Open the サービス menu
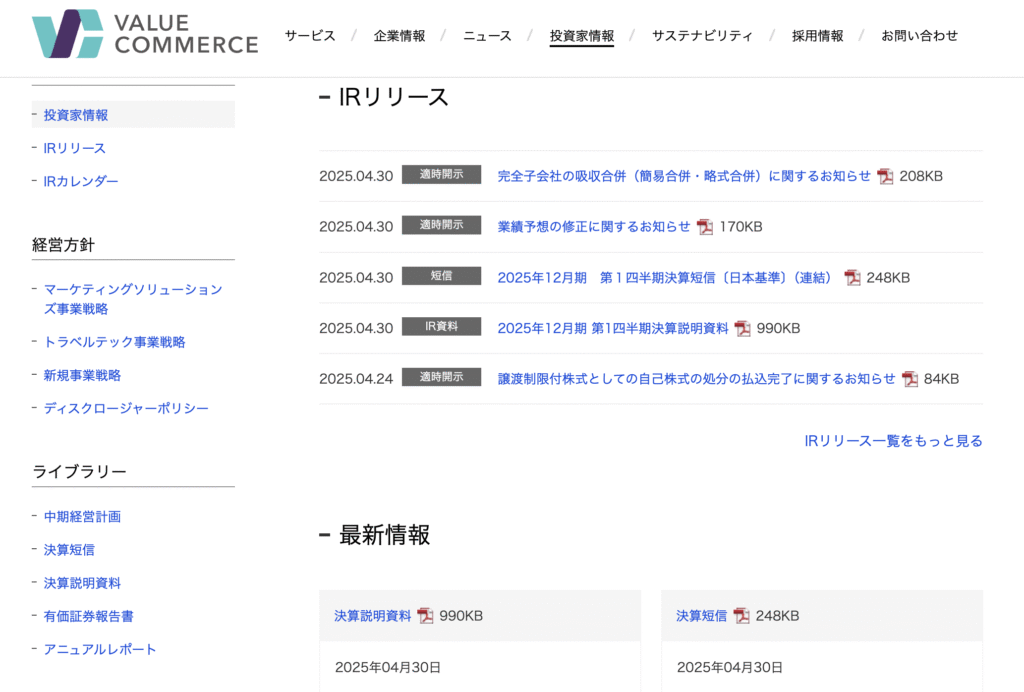Screen dimensions: 1024x692 pyautogui.click(x=310, y=36)
